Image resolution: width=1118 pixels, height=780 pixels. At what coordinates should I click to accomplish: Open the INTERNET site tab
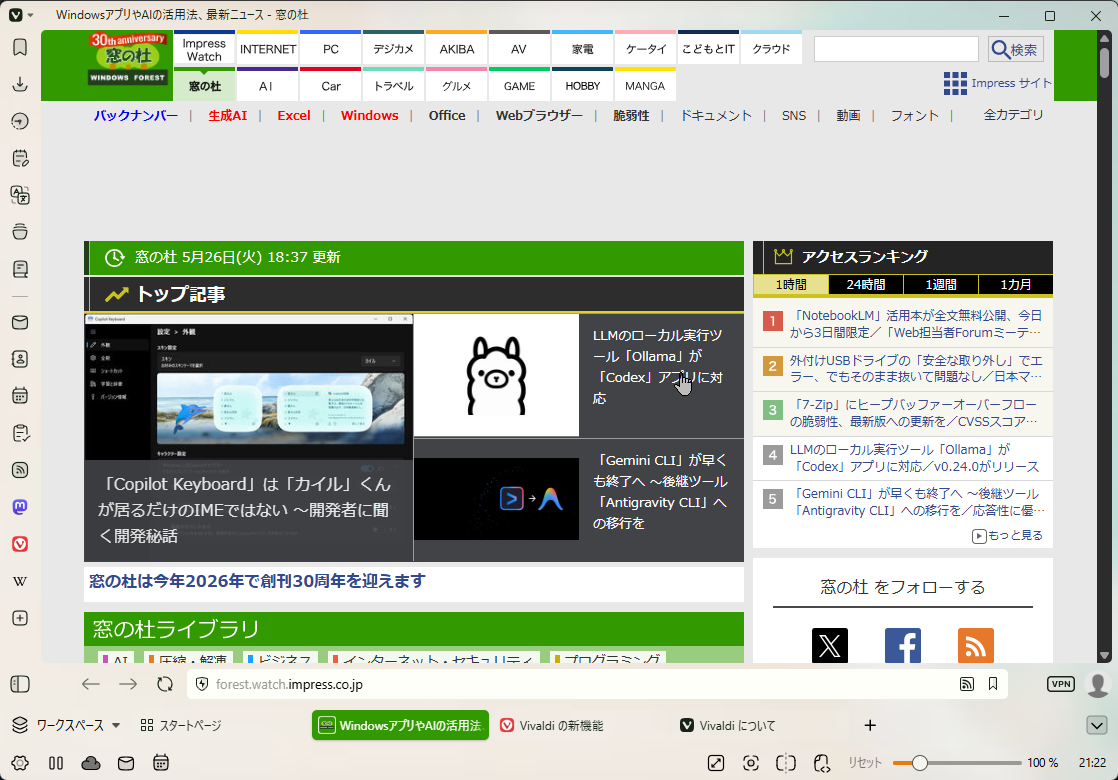pyautogui.click(x=268, y=48)
